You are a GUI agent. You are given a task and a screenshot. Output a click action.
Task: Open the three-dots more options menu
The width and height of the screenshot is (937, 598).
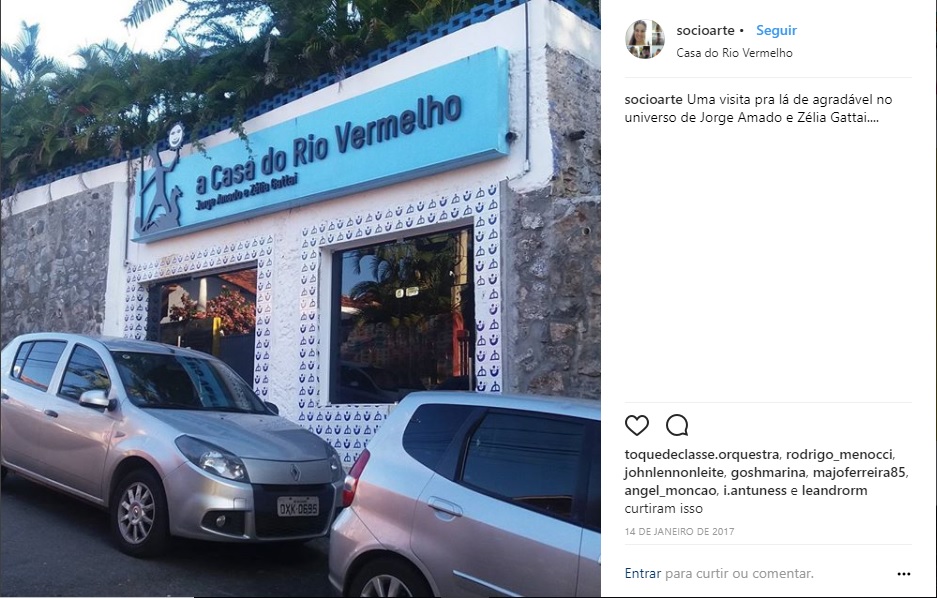pos(904,574)
